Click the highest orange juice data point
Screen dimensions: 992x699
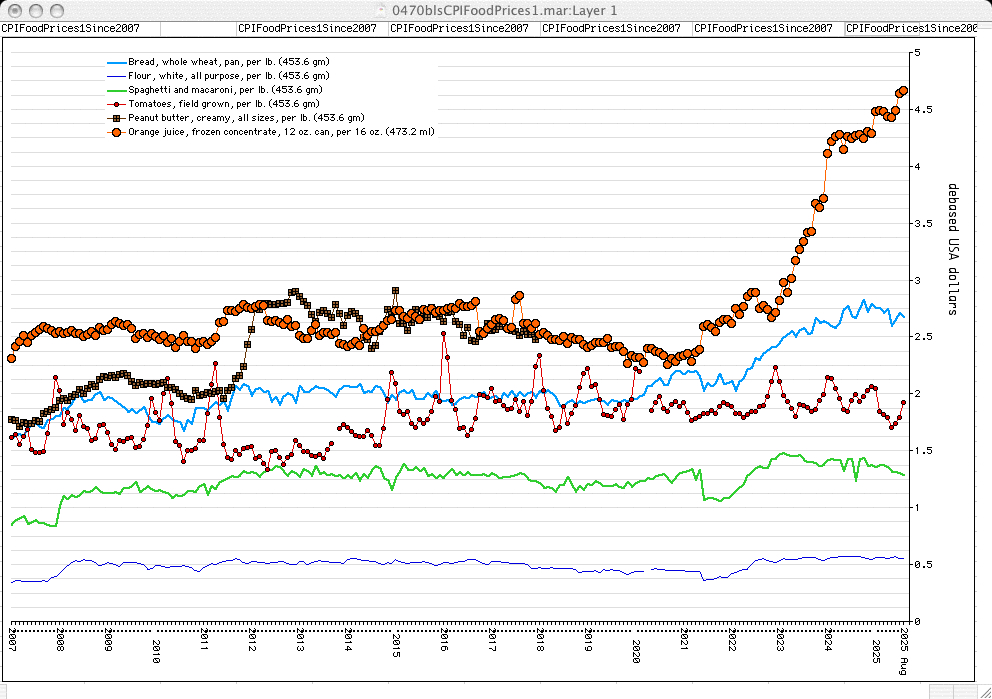pos(903,90)
